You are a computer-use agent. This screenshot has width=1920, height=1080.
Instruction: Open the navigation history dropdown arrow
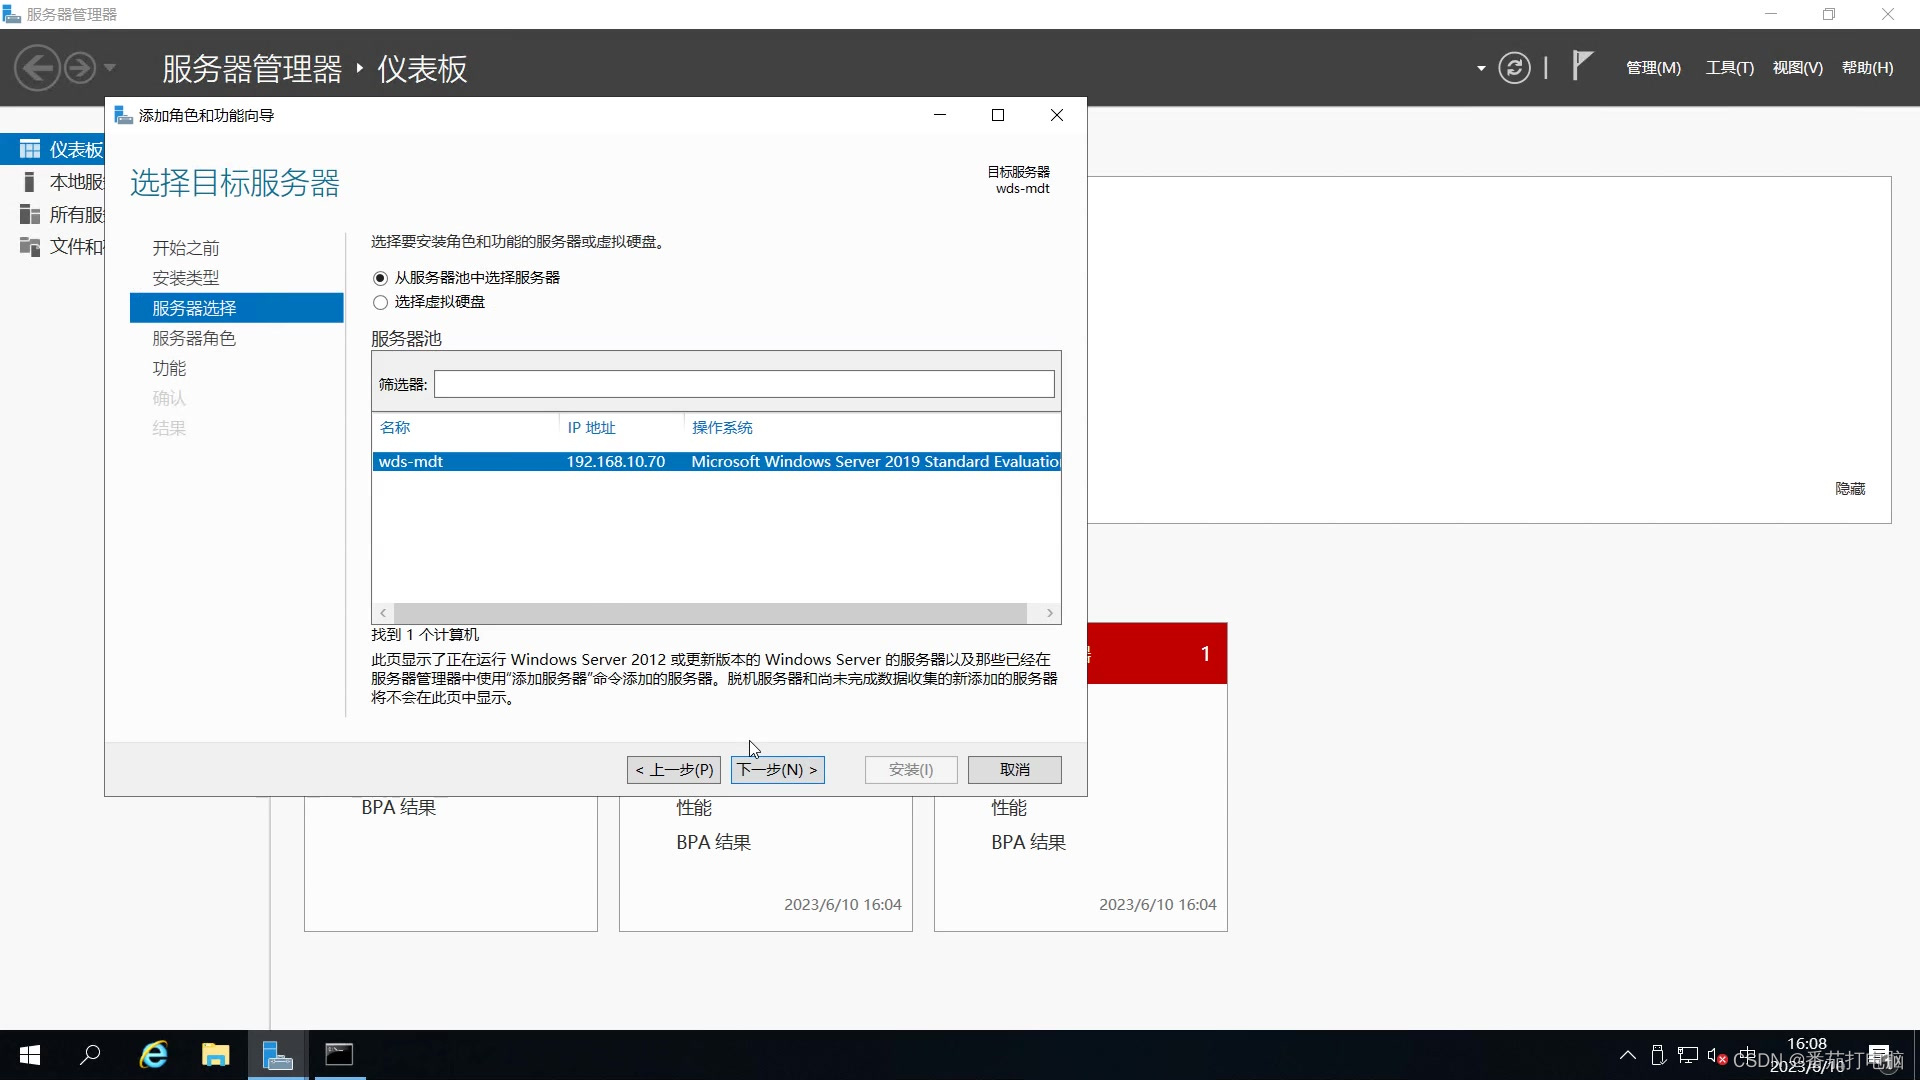tap(110, 68)
